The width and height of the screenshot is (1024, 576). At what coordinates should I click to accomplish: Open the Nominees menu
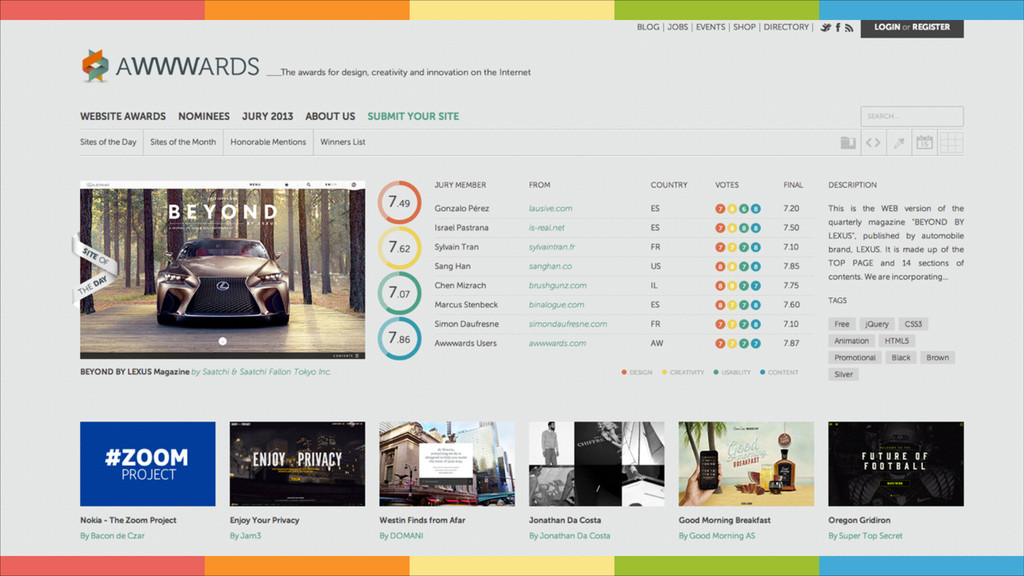pos(204,116)
